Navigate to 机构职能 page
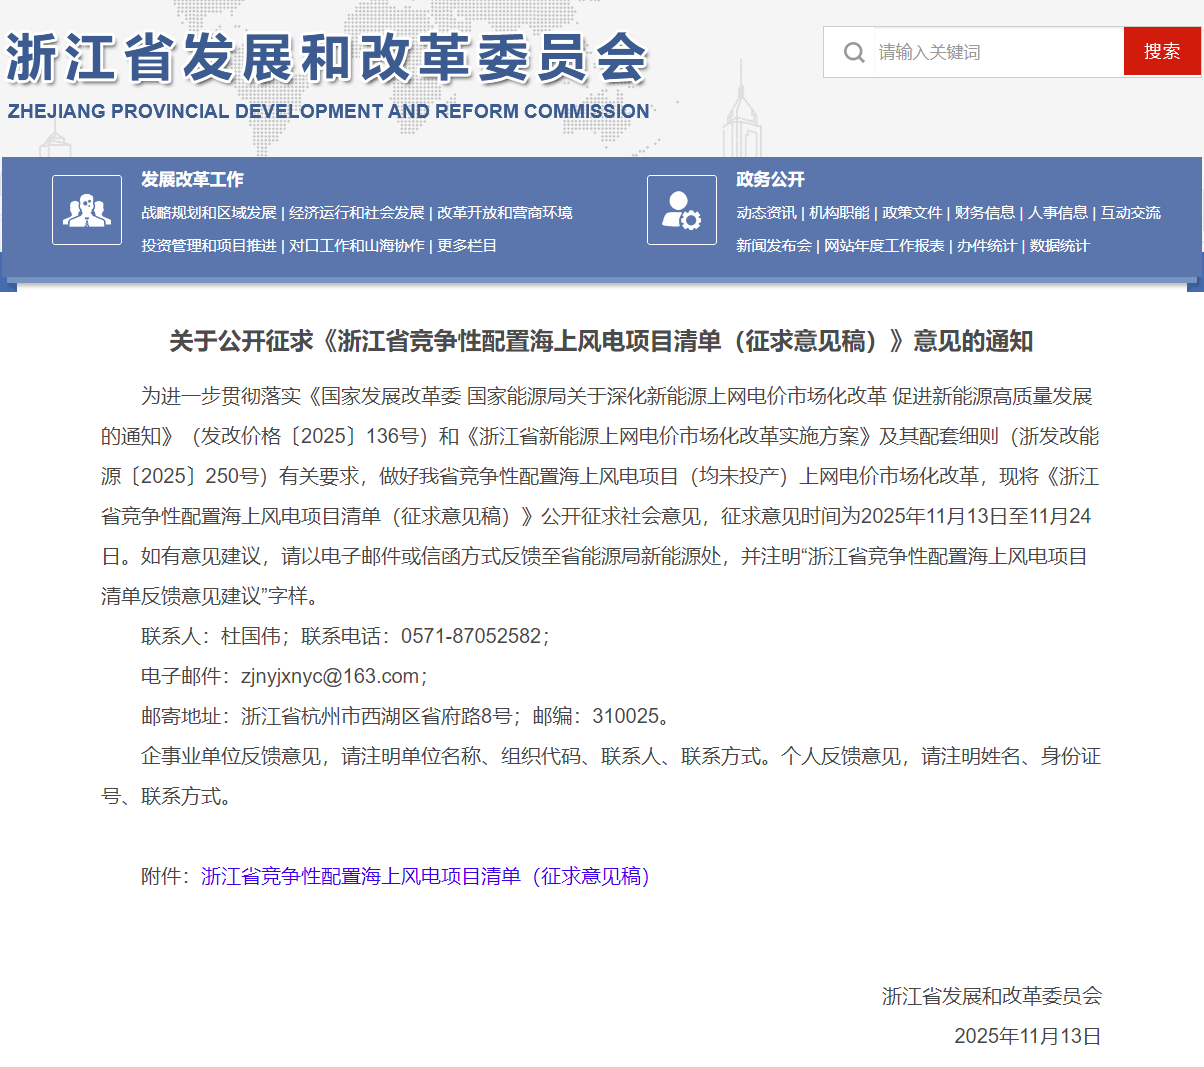1204x1067 pixels. pyautogui.click(x=839, y=213)
